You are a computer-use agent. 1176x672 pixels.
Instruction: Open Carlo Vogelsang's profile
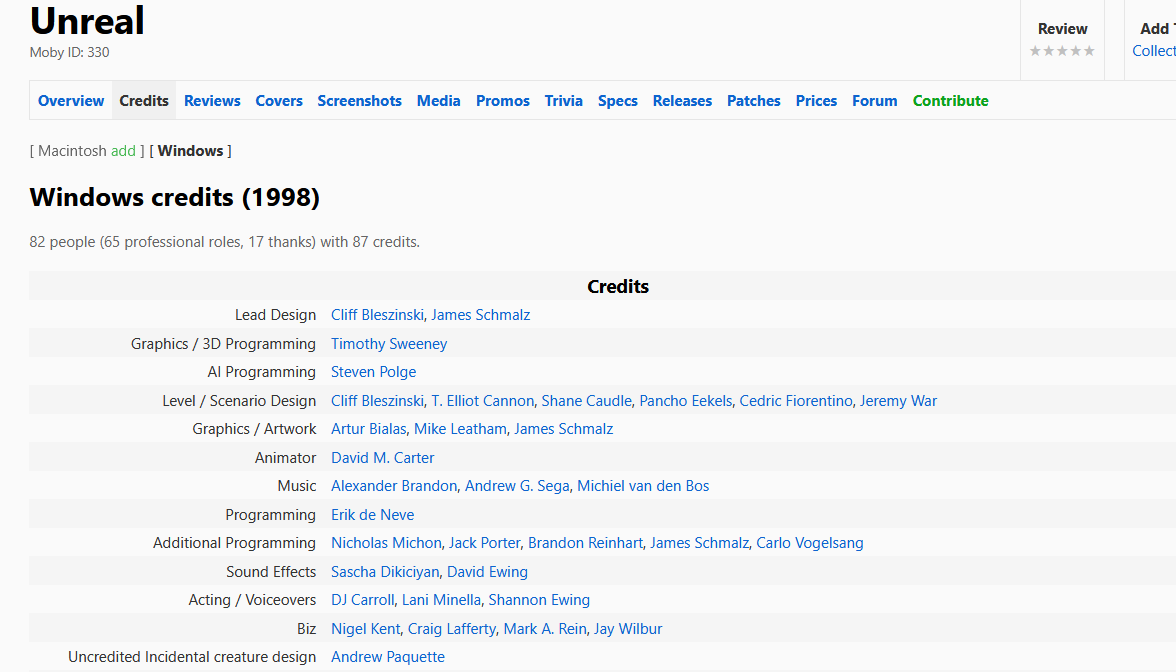[810, 543]
